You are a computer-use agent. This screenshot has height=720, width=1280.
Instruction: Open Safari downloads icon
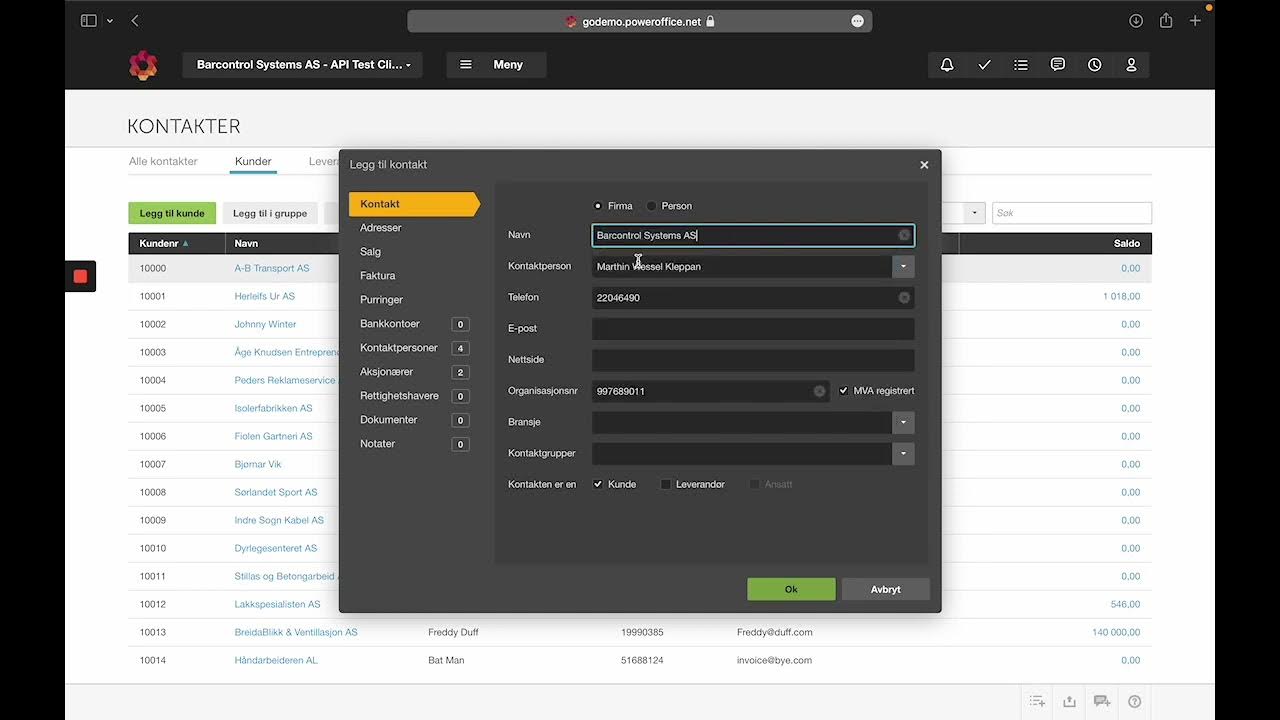(x=1136, y=21)
